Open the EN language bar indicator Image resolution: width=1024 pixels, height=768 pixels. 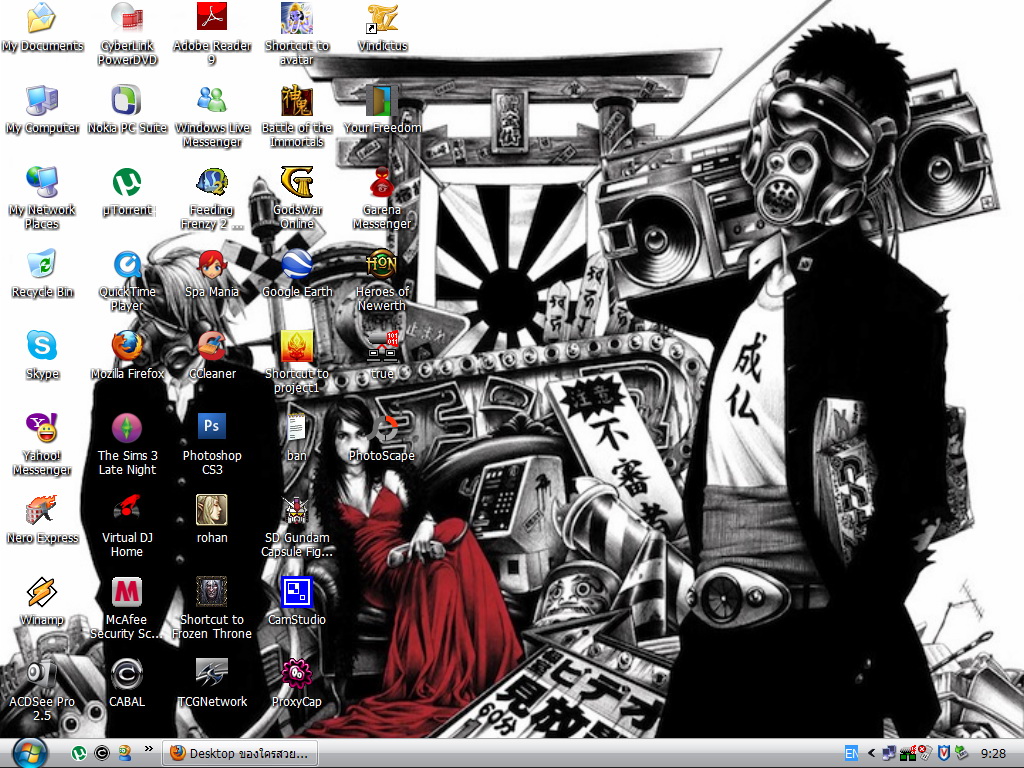tap(851, 754)
